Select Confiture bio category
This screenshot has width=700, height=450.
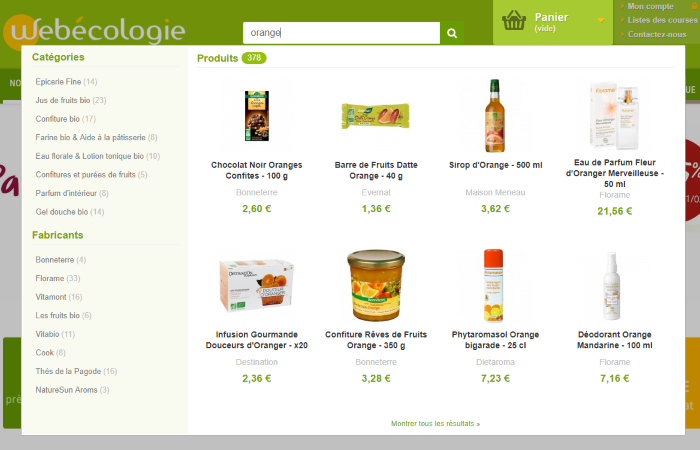click(66, 119)
